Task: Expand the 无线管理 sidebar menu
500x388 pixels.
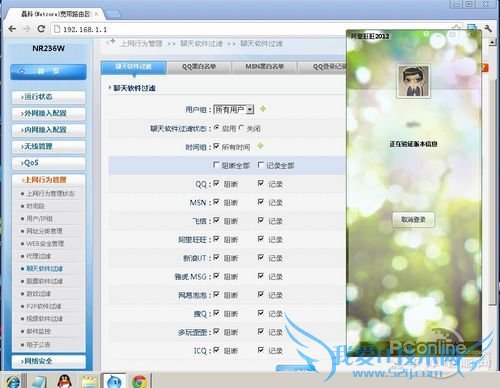Action: [x=49, y=146]
